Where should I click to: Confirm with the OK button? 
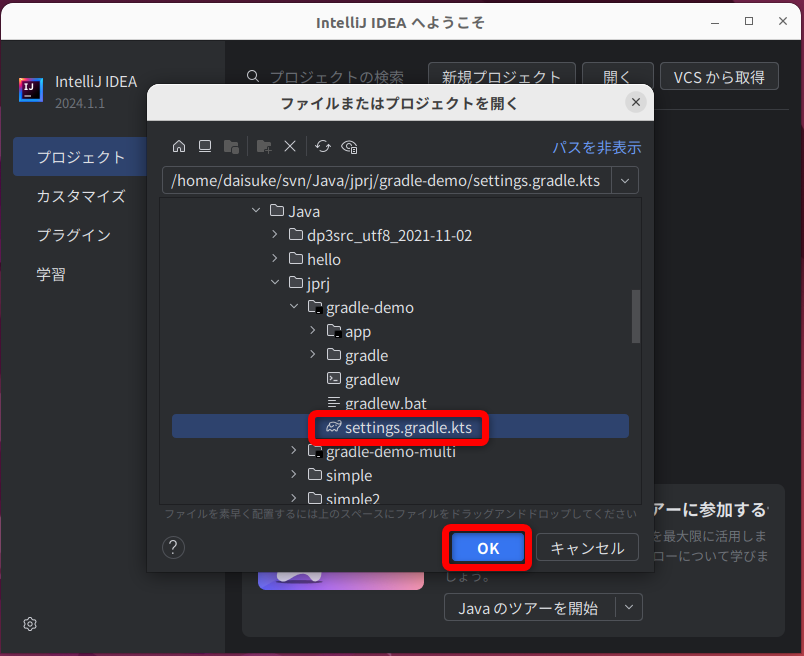(488, 548)
